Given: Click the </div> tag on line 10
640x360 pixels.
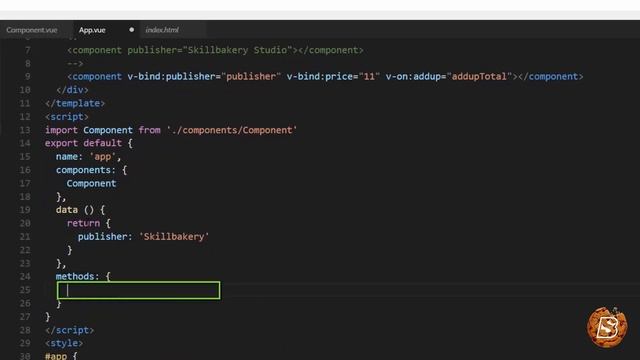Looking at the screenshot, I should 72,90.
